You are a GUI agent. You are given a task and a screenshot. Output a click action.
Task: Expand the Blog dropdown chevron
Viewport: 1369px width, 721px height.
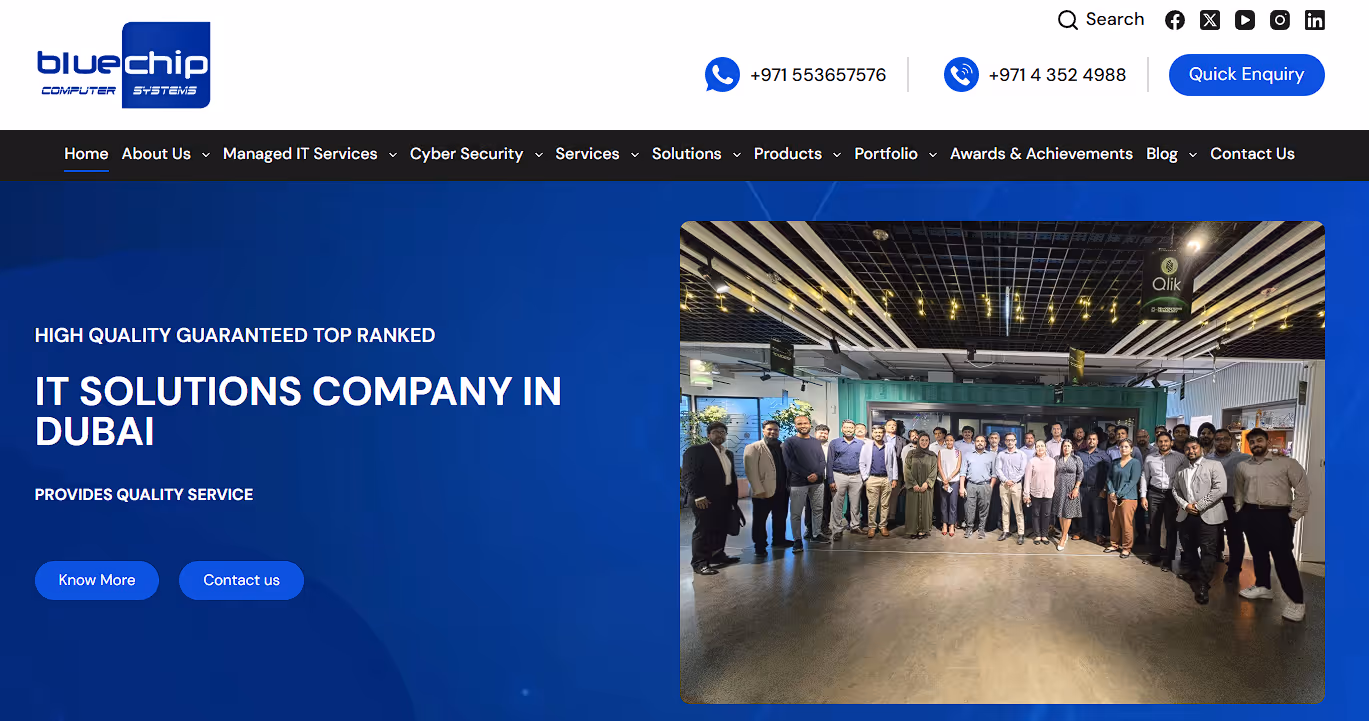pos(1192,155)
